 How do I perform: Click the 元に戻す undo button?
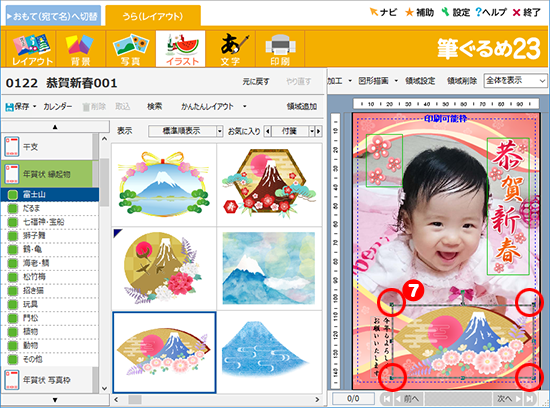tap(256, 82)
